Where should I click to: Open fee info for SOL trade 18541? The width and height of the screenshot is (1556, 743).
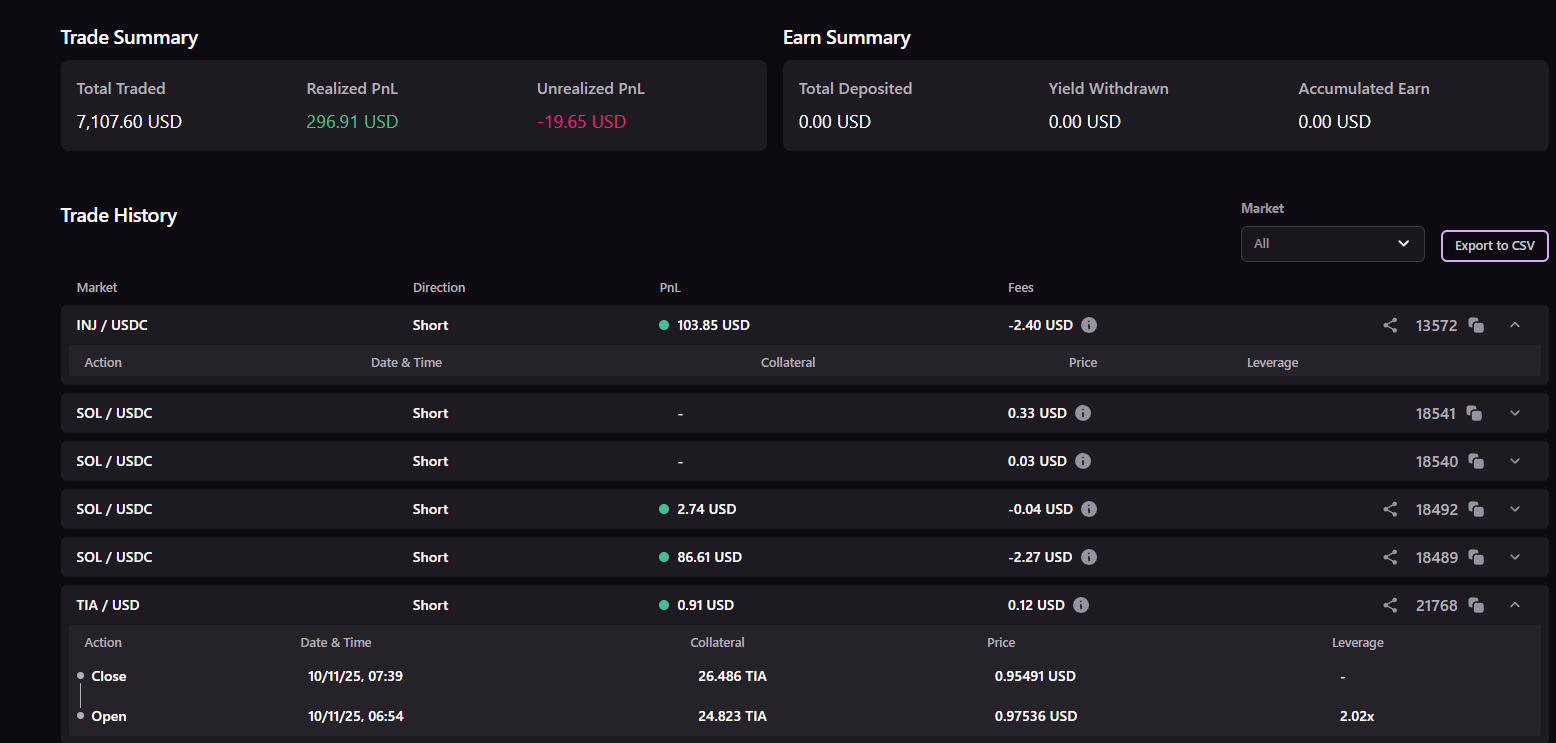click(x=1082, y=413)
